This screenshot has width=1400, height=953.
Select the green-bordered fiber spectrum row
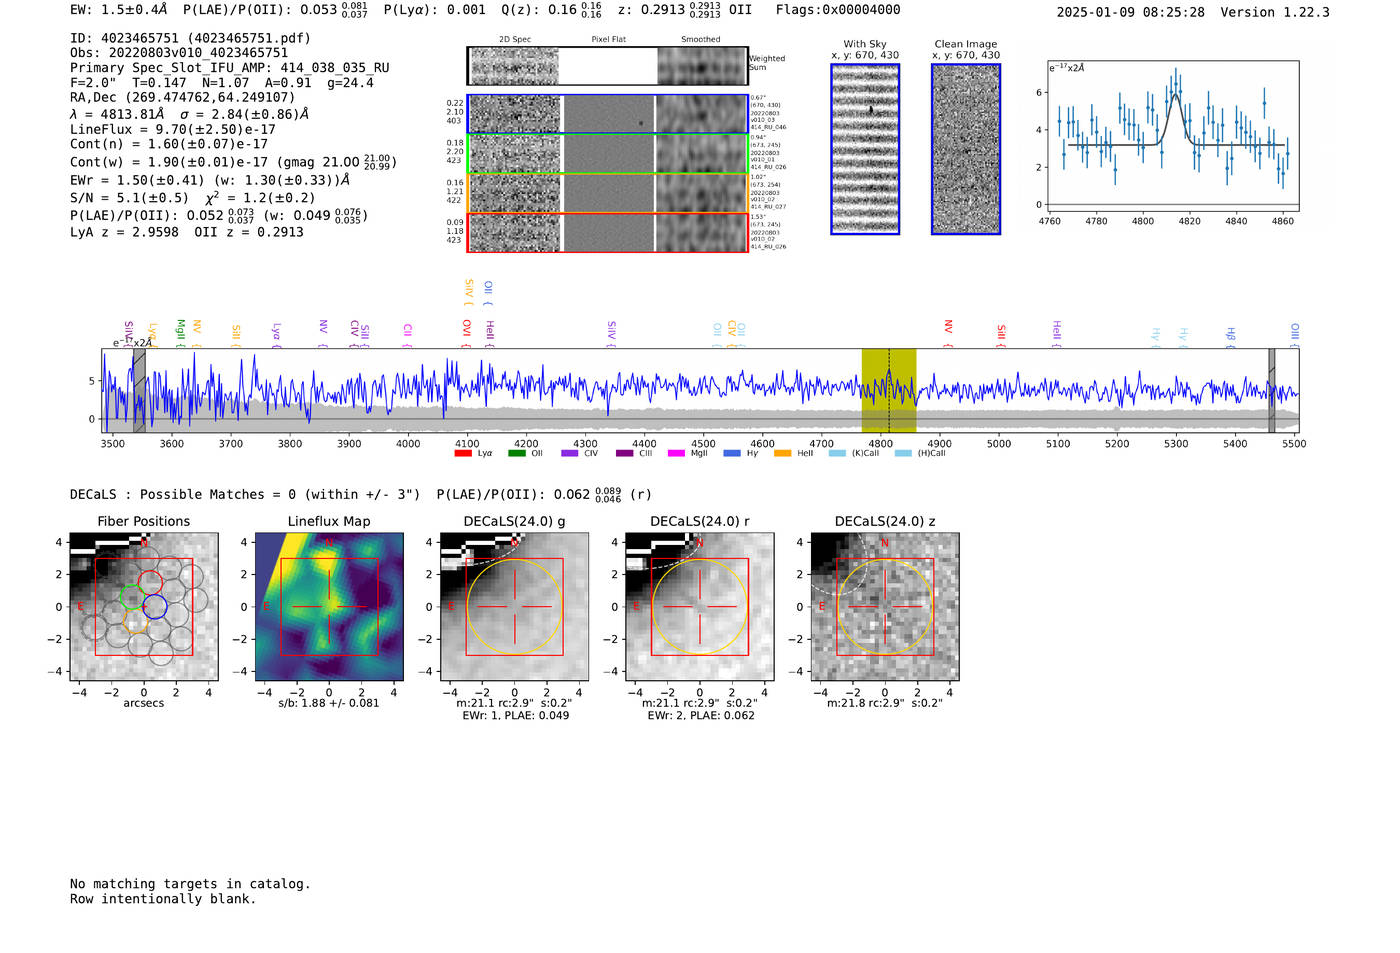607,153
